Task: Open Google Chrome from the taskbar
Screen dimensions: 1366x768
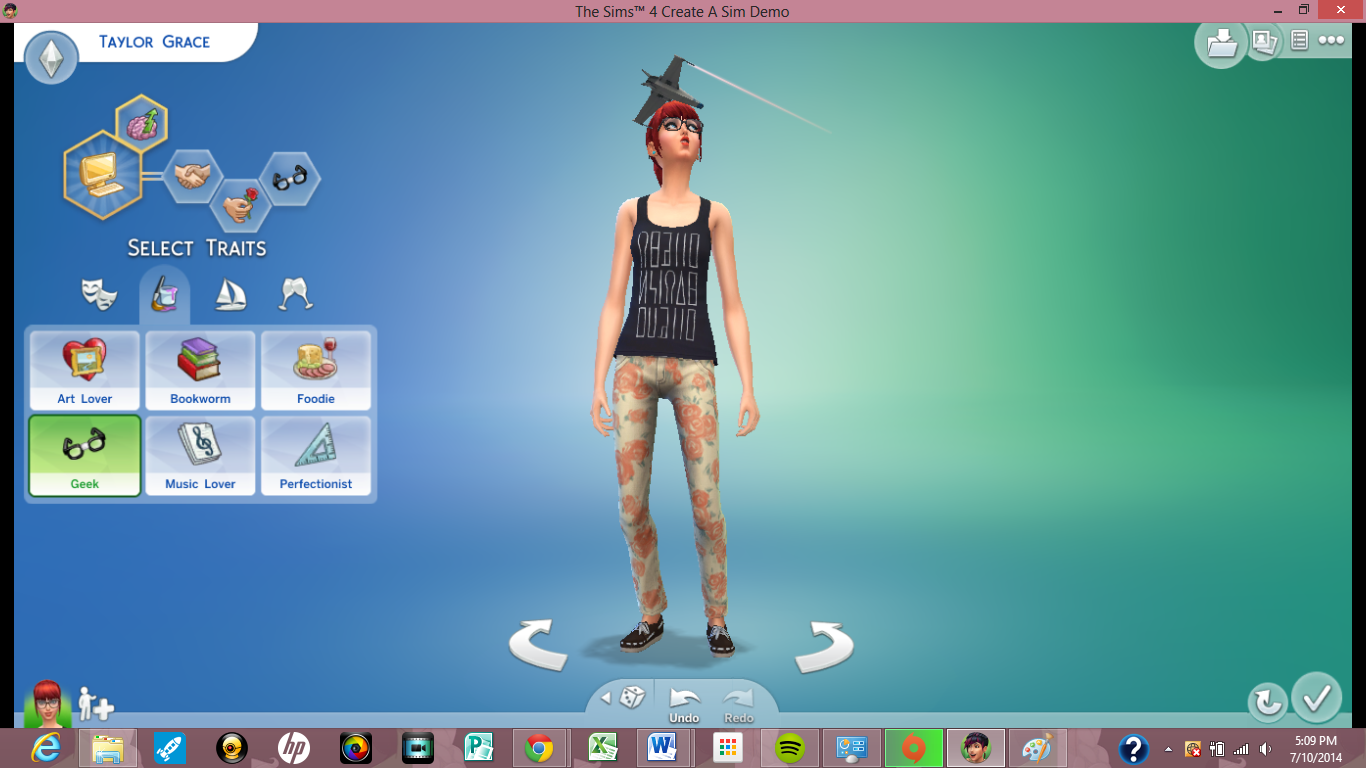Action: point(540,748)
